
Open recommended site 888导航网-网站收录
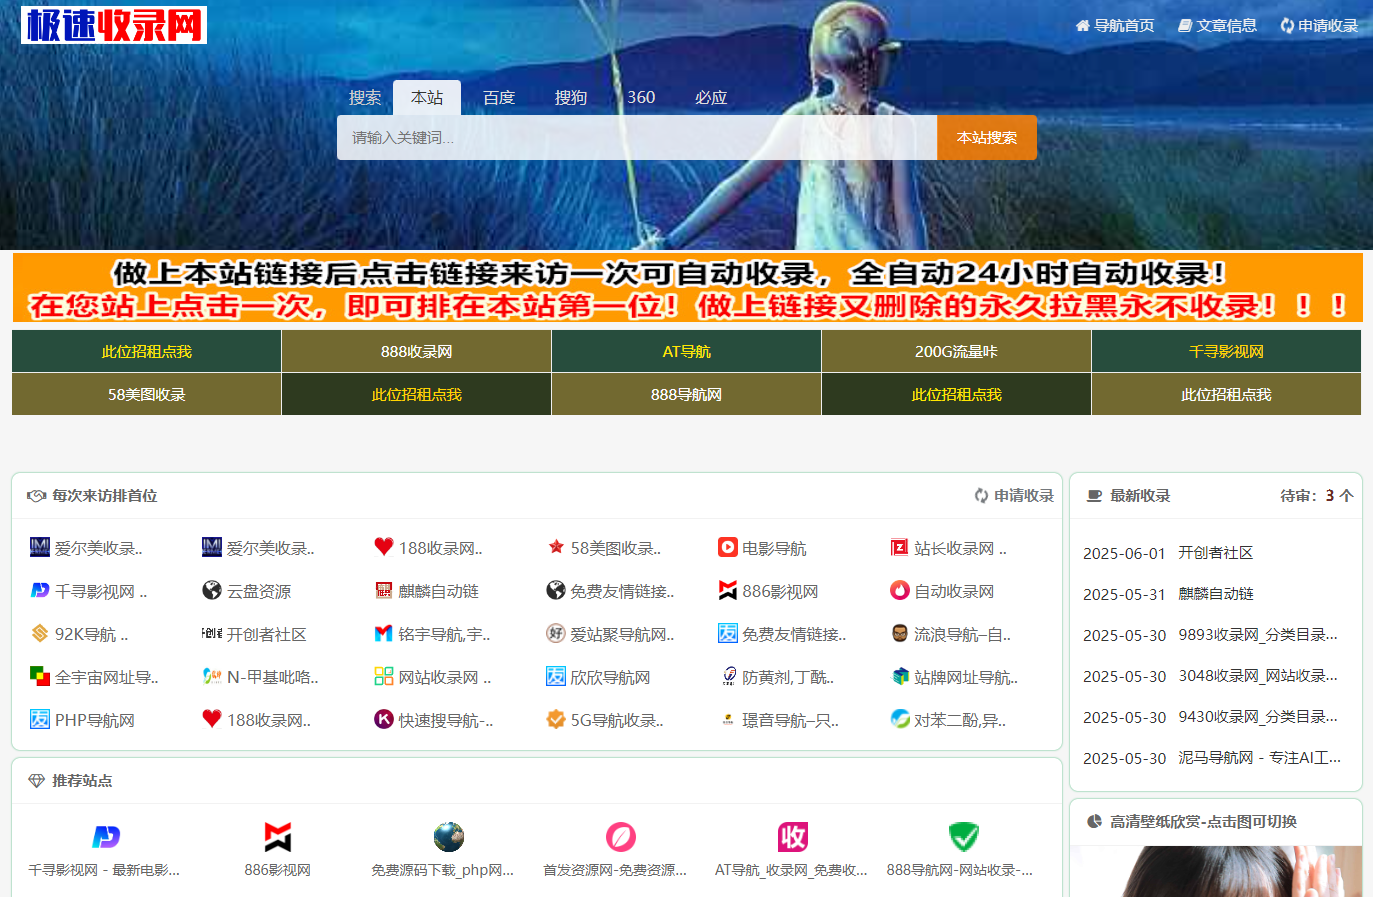click(x=960, y=851)
